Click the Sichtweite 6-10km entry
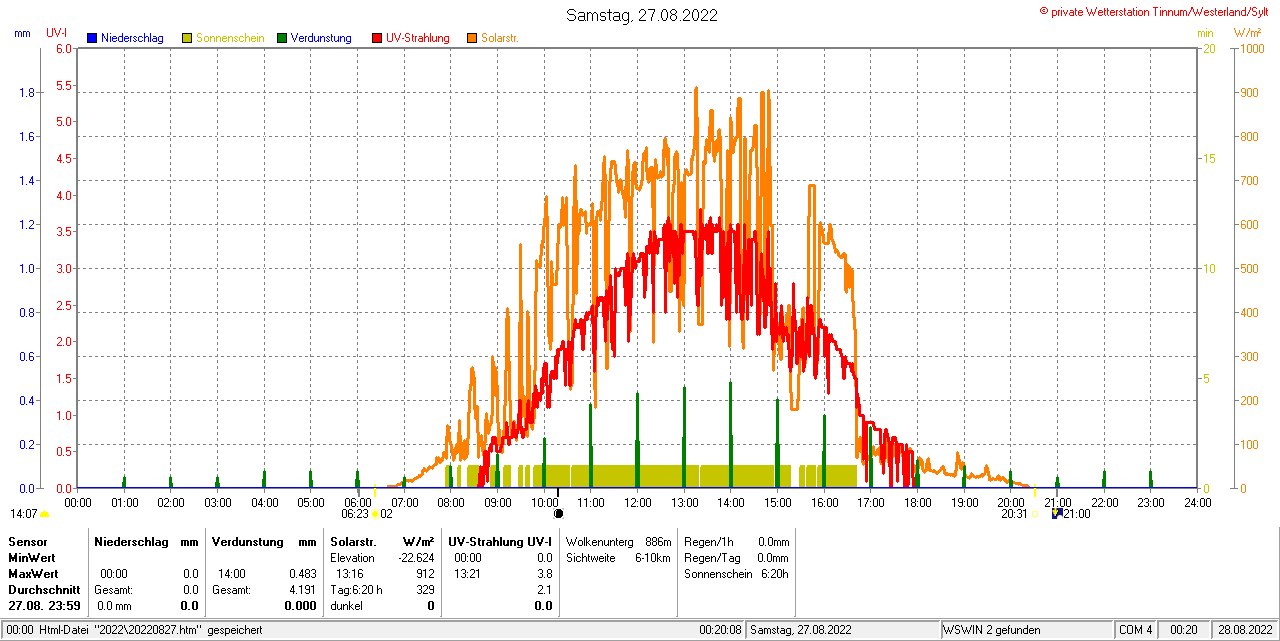Image resolution: width=1280 pixels, height=641 pixels. click(x=618, y=558)
